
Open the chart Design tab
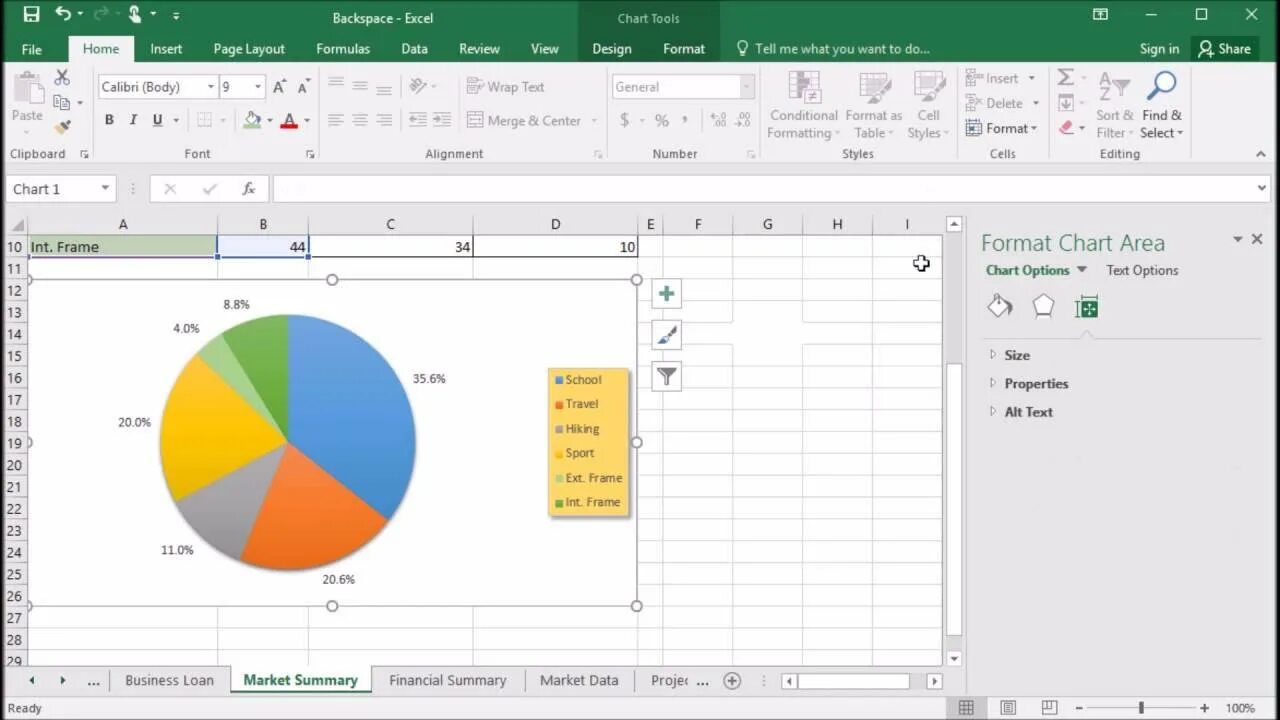click(x=611, y=49)
